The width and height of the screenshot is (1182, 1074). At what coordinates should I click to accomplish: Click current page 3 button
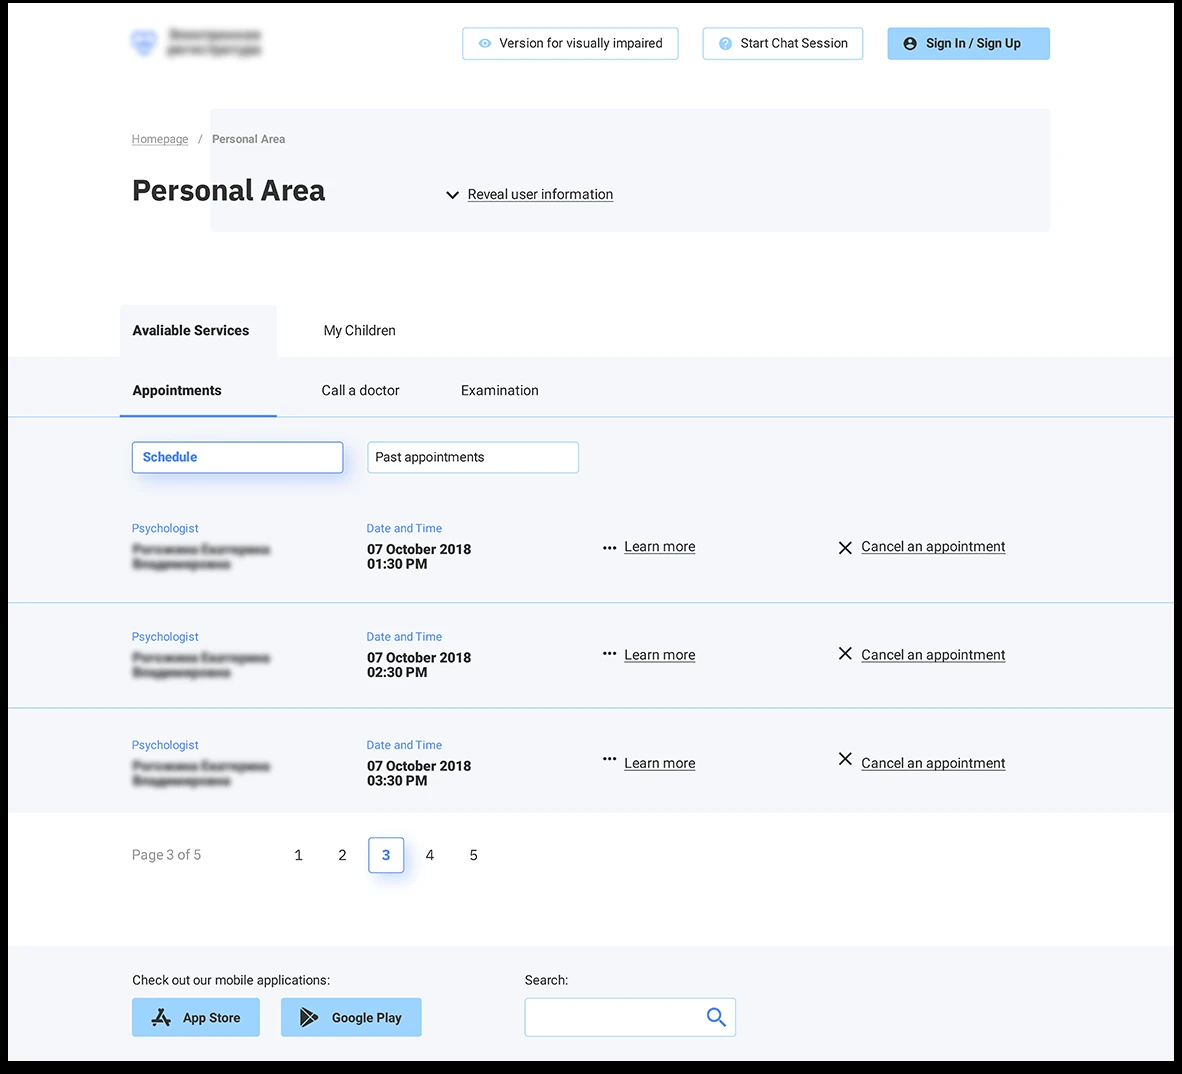(x=386, y=855)
